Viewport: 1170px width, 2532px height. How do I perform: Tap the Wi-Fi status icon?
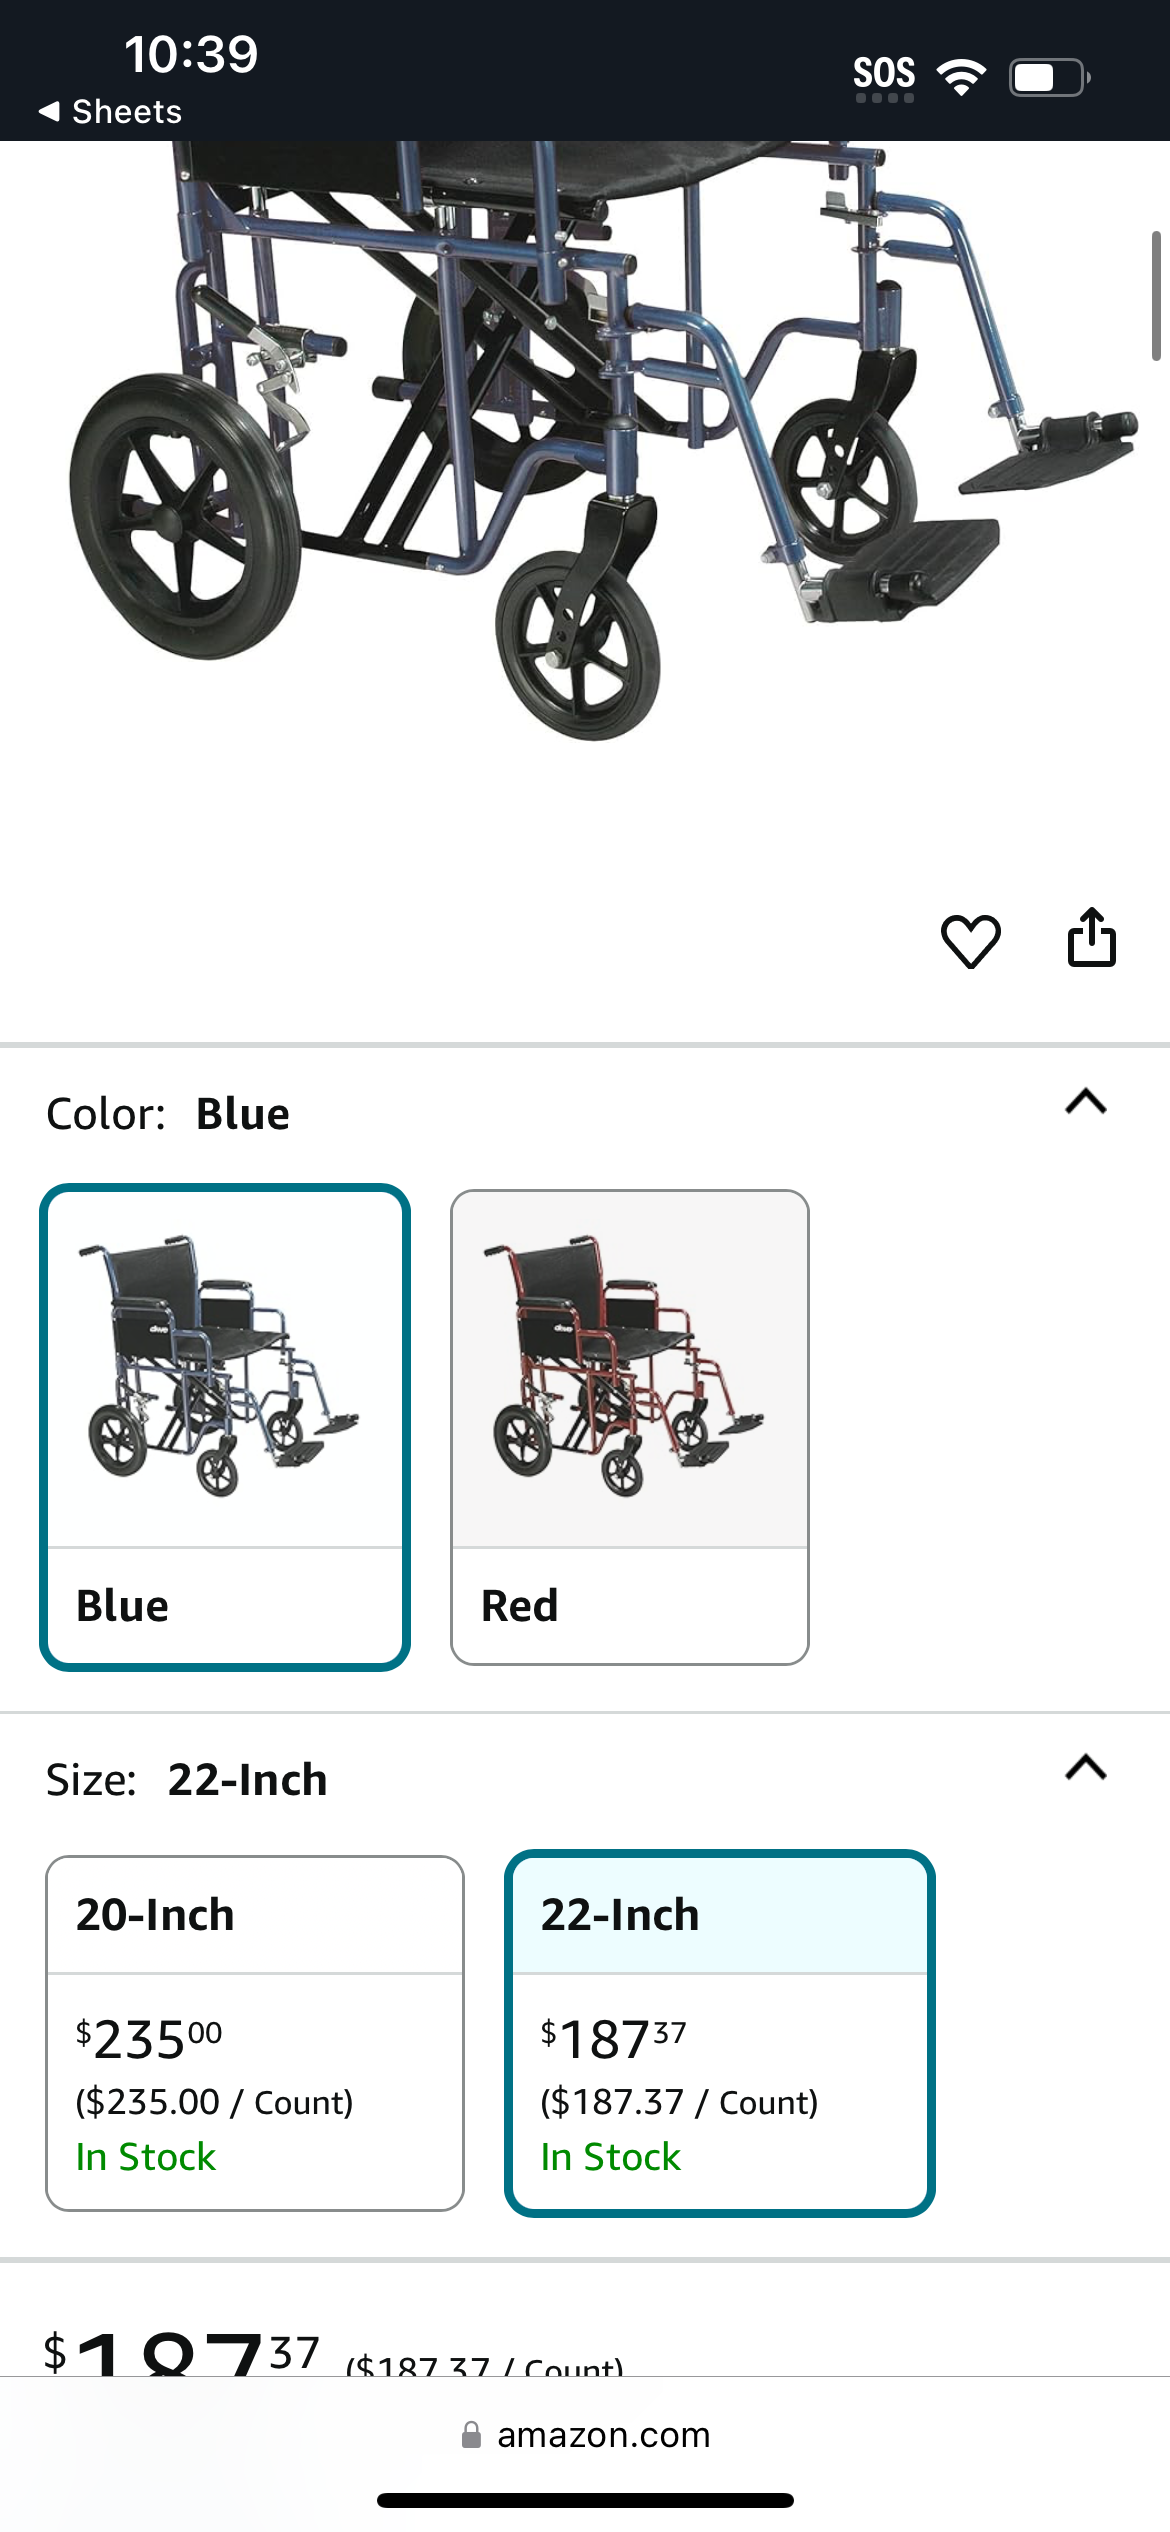point(961,77)
